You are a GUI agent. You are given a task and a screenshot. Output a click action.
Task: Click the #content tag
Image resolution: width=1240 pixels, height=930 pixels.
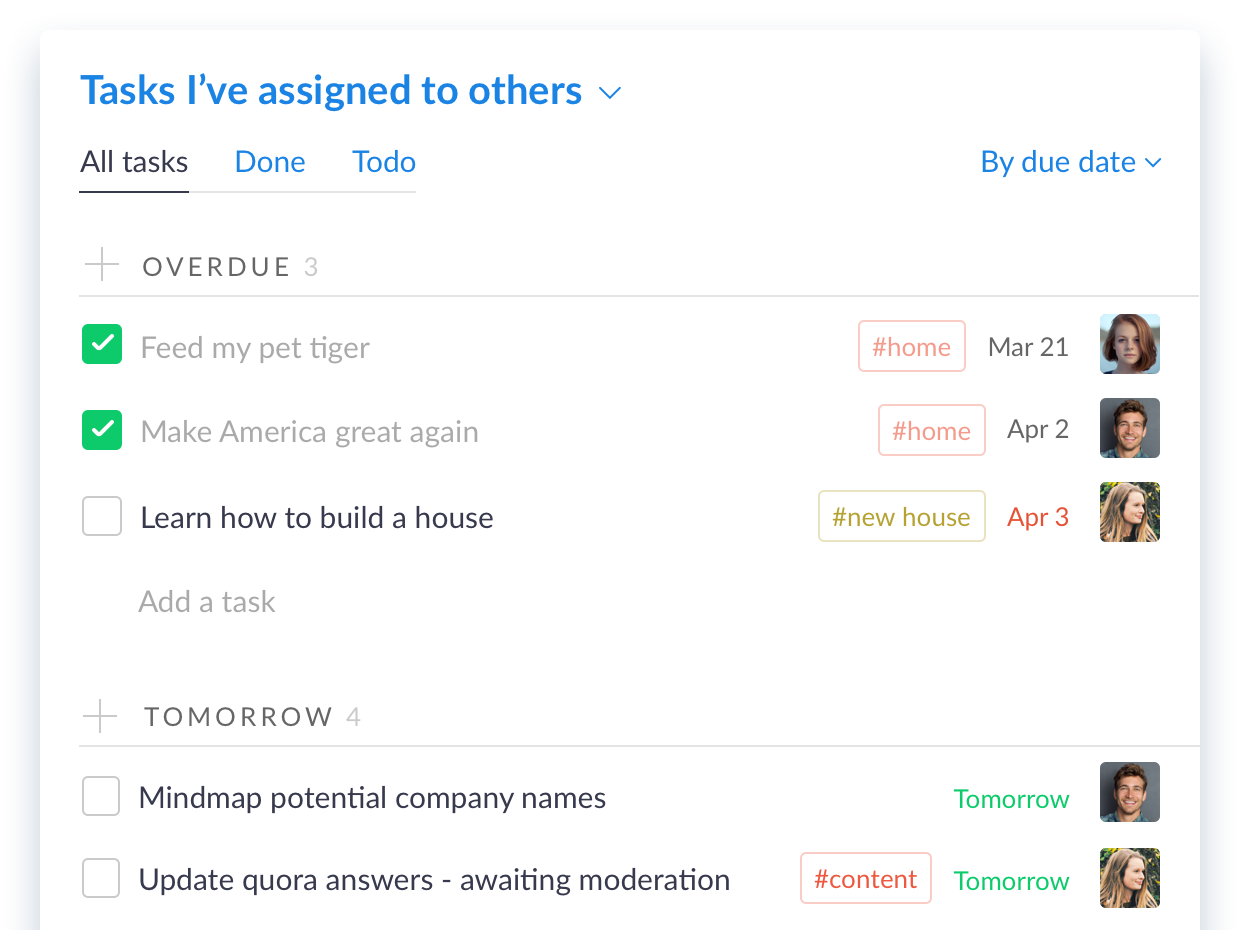coord(865,878)
